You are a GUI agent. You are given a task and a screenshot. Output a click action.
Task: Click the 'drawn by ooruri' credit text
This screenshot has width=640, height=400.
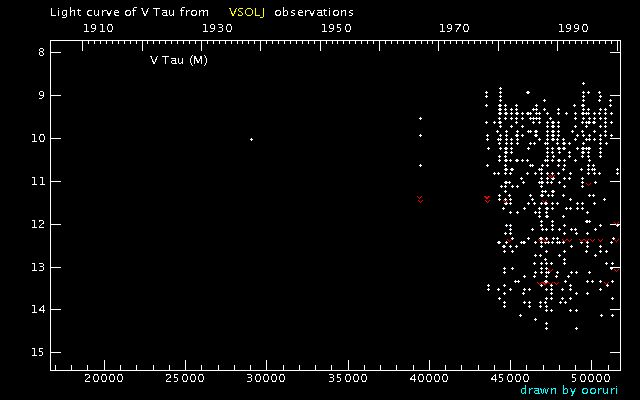pyautogui.click(x=569, y=390)
